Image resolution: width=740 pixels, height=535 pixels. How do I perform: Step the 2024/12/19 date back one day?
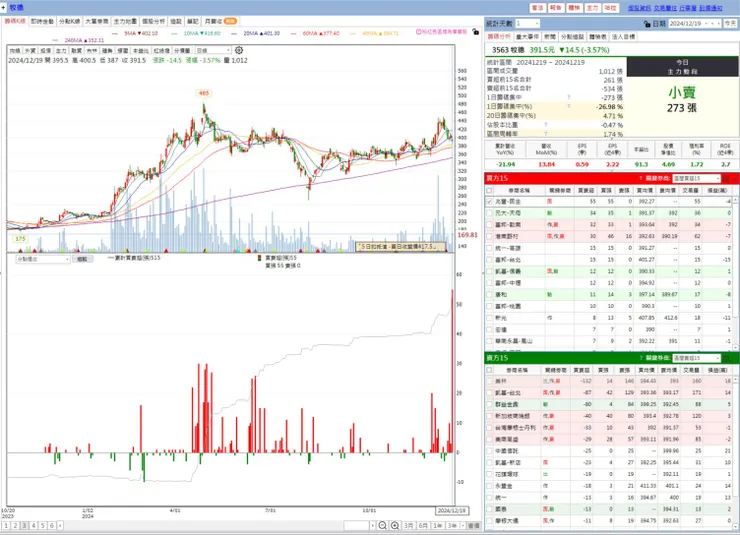coord(706,24)
